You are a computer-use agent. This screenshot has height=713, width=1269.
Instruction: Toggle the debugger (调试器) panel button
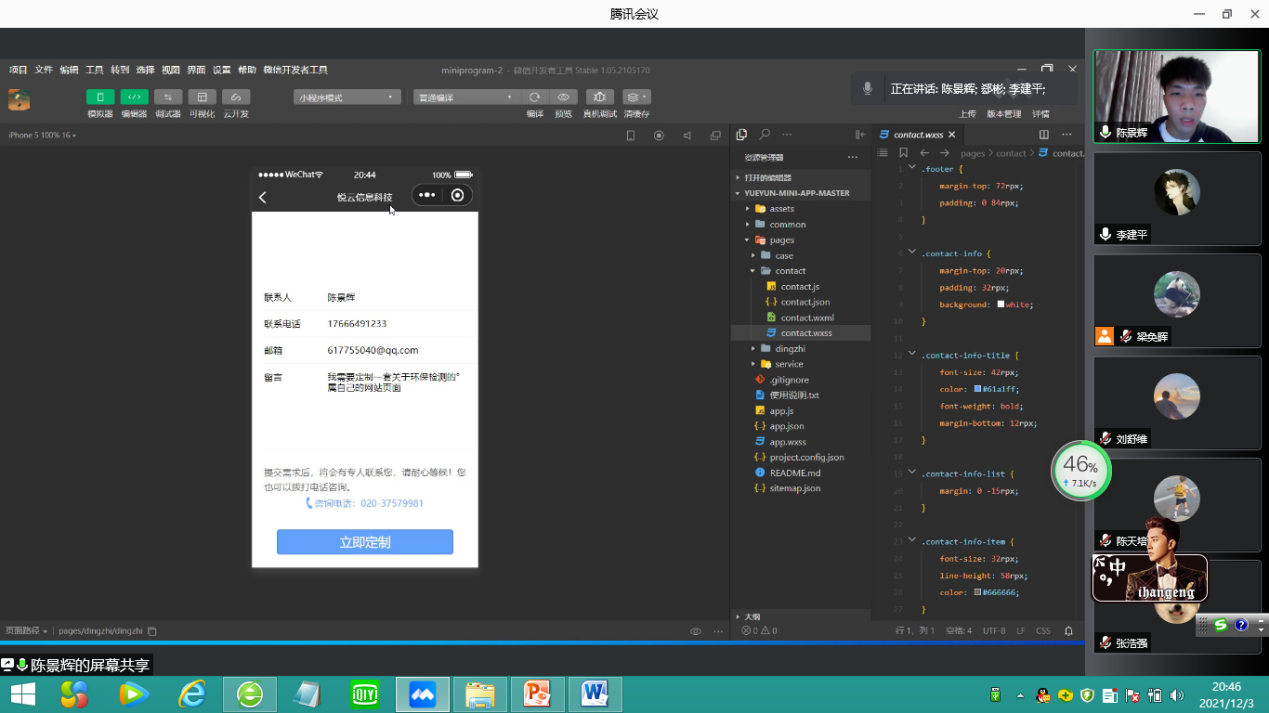click(x=168, y=97)
